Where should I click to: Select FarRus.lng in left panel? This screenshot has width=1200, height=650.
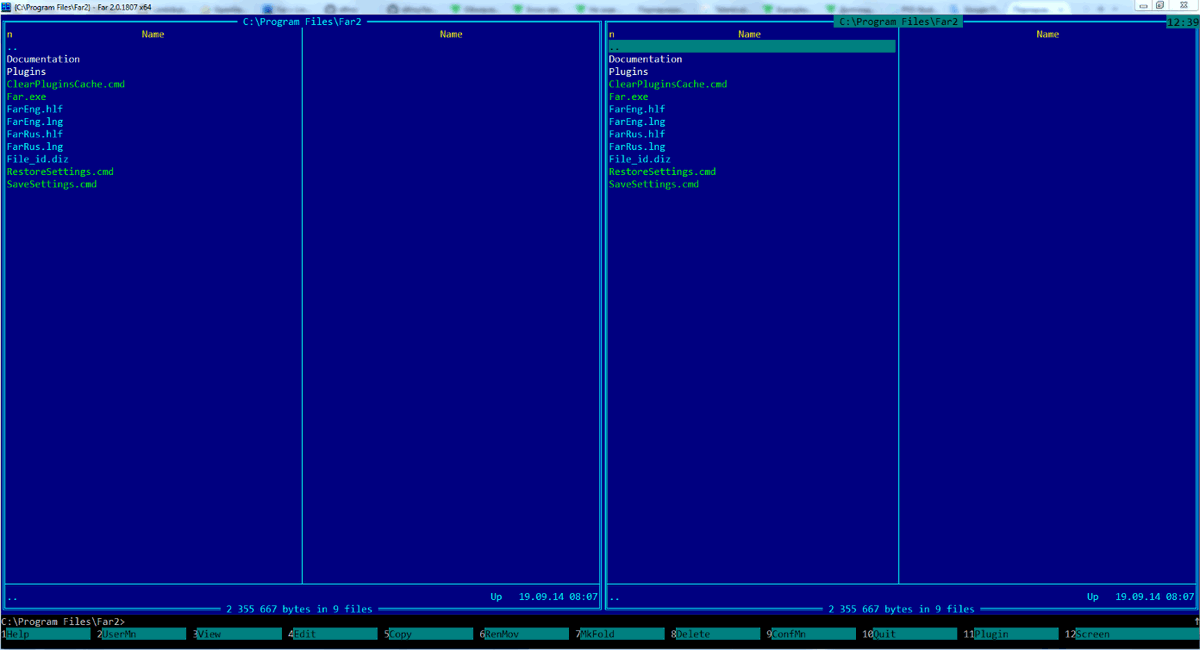point(35,147)
